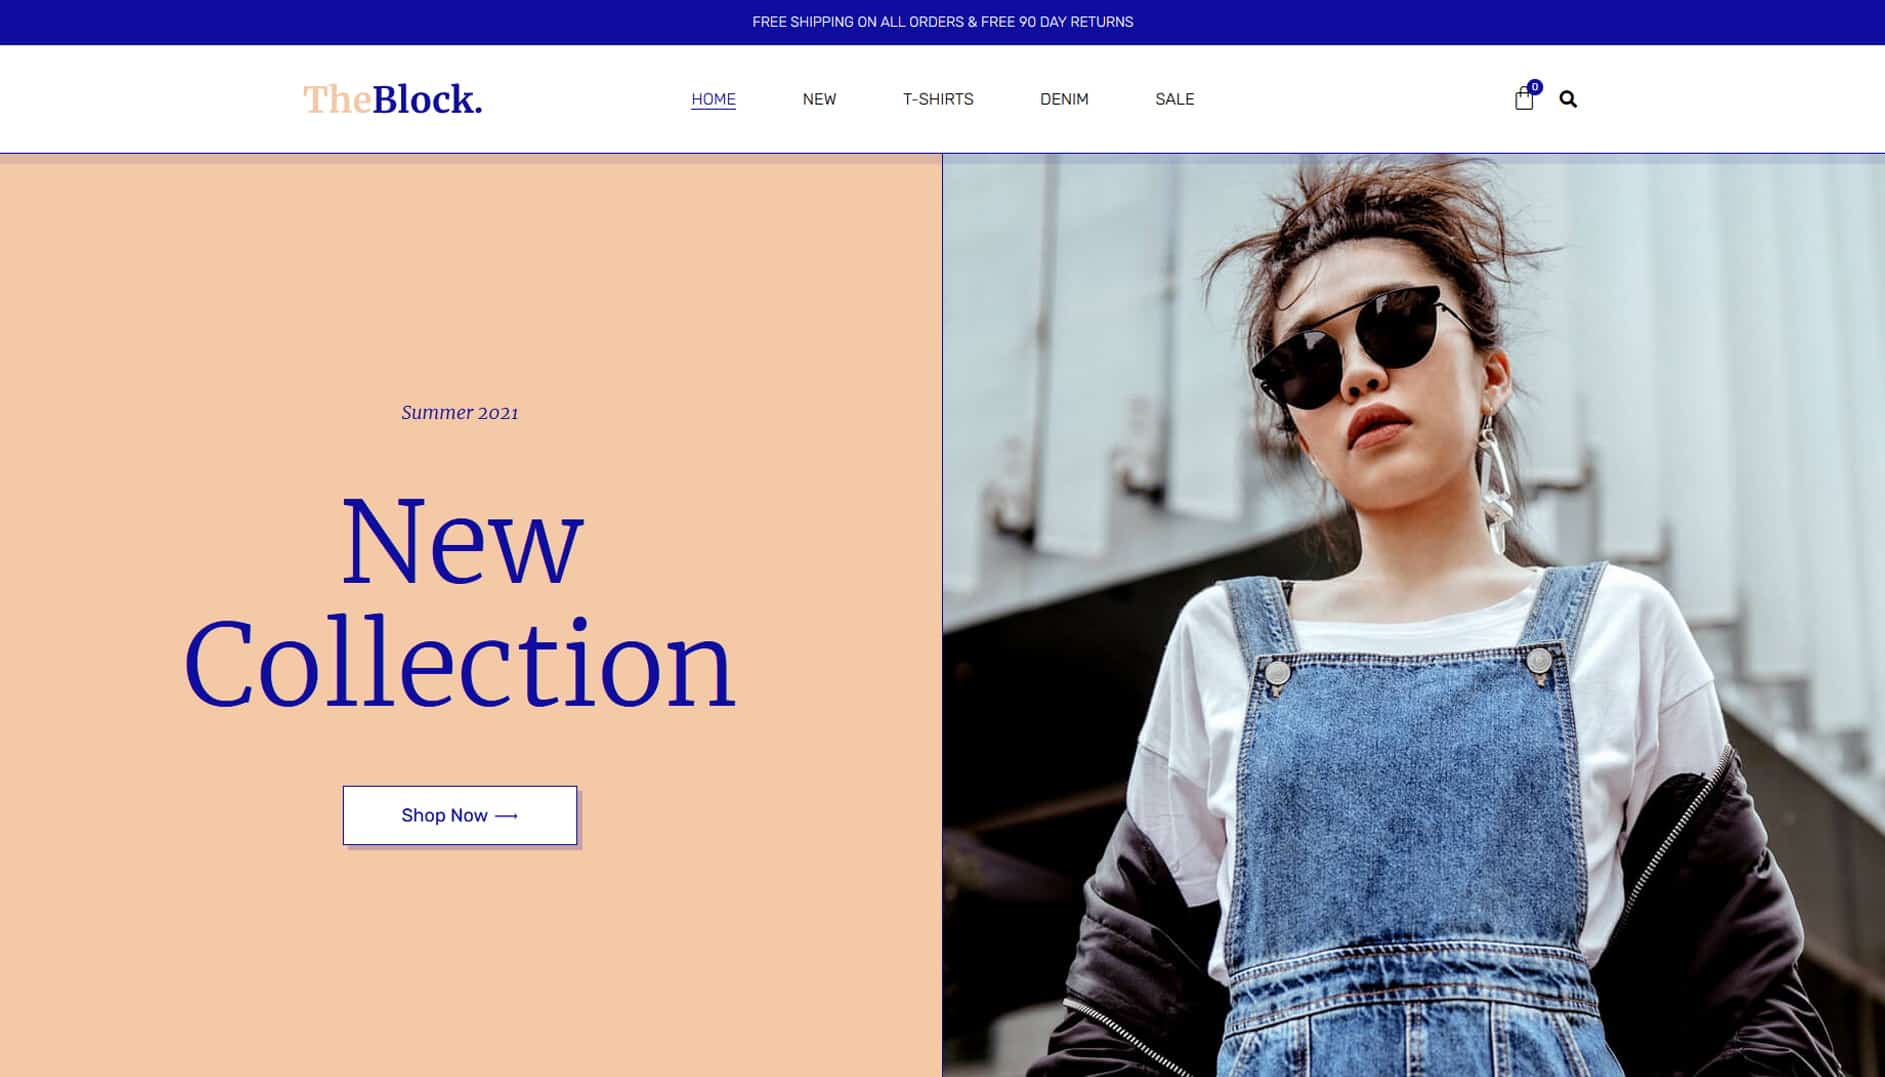Viewport: 1885px width, 1077px height.
Task: Click TheBlock. site logo
Action: pyautogui.click(x=392, y=99)
